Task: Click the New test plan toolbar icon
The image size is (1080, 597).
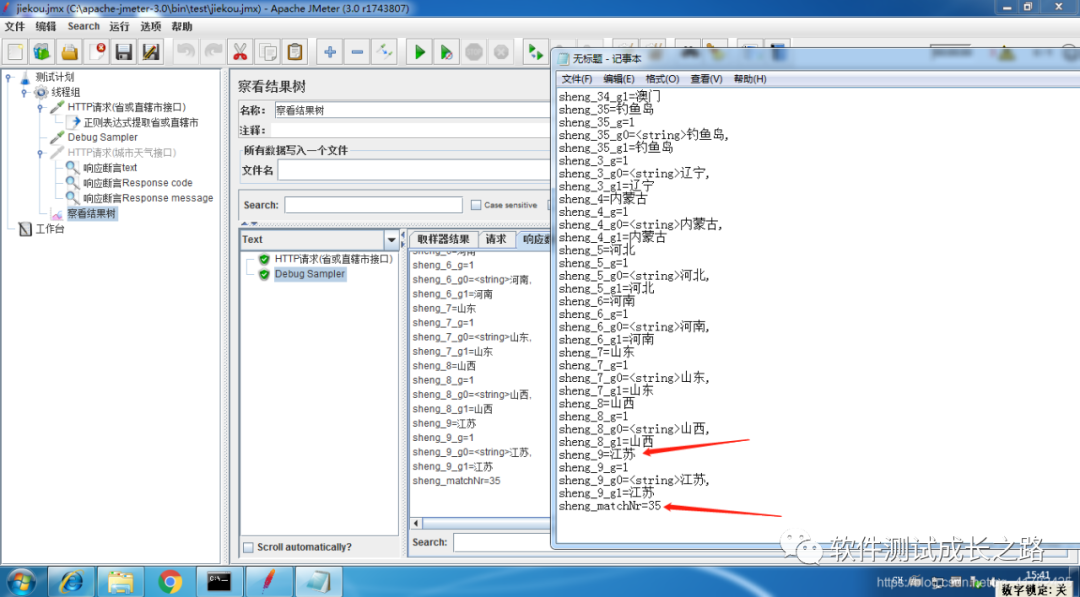Action: (16, 52)
